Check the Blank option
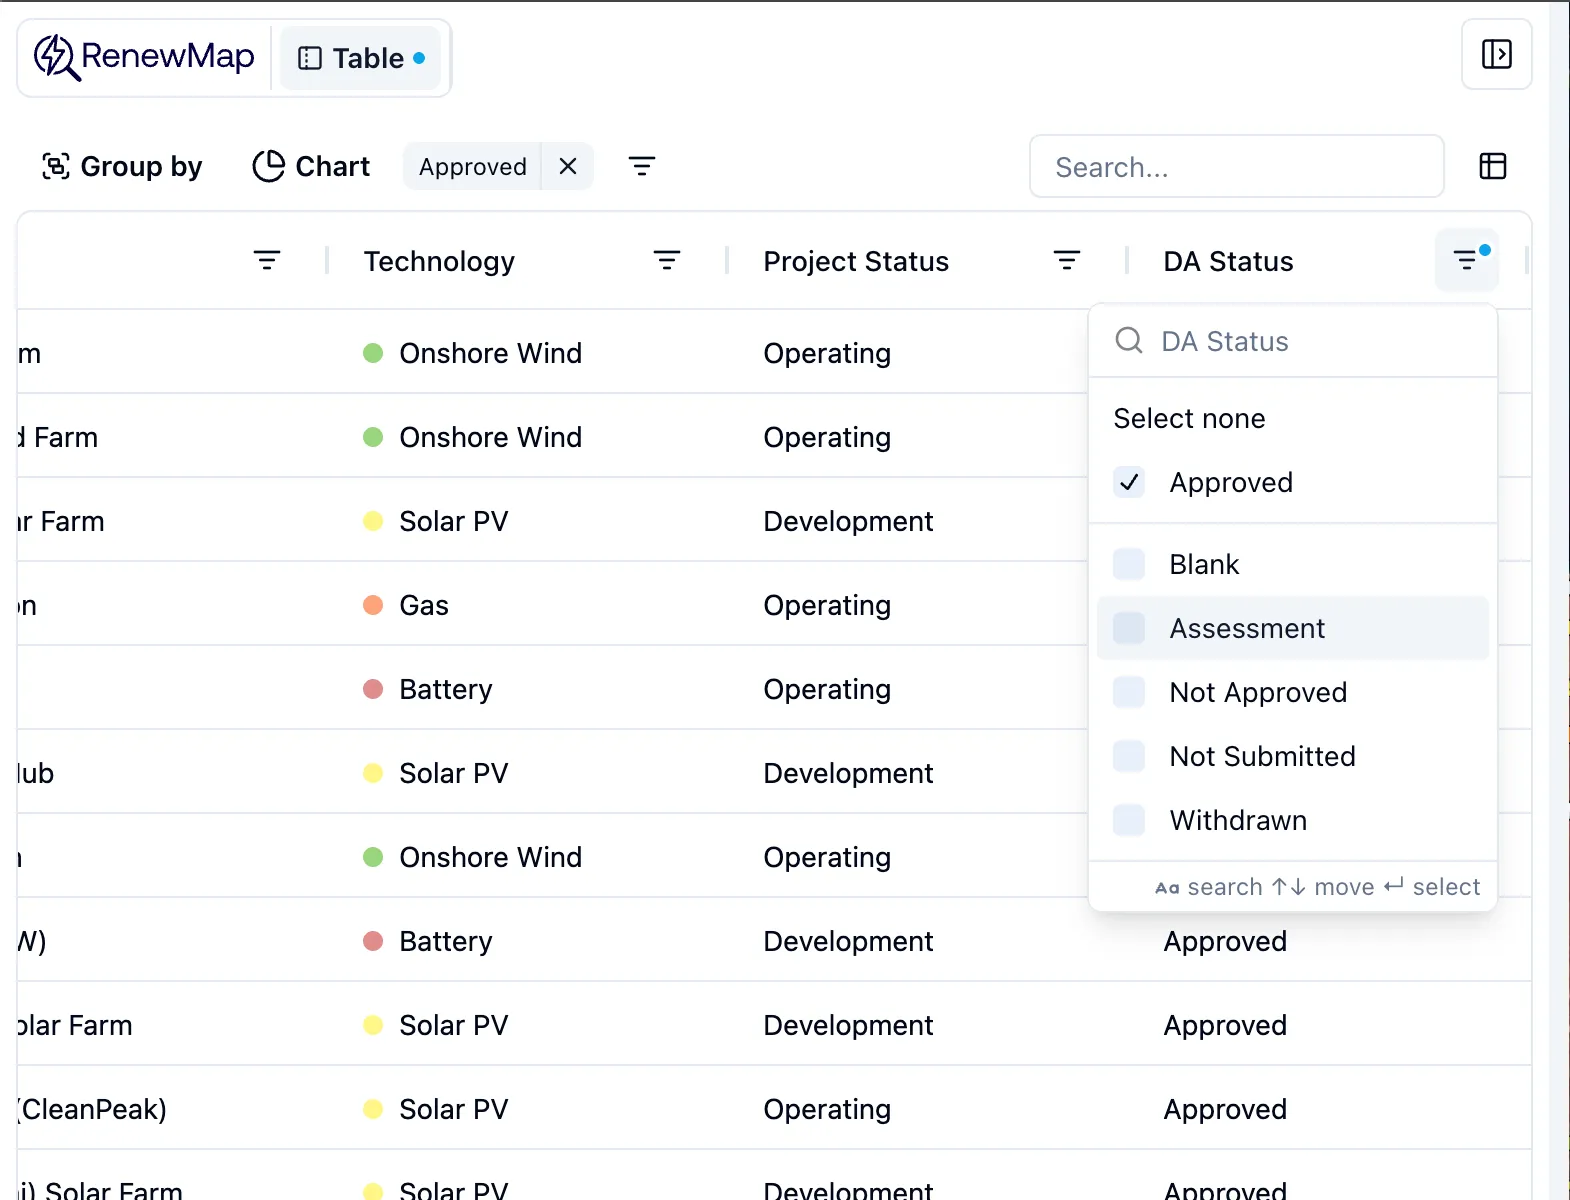The height and width of the screenshot is (1200, 1570). coord(1129,564)
